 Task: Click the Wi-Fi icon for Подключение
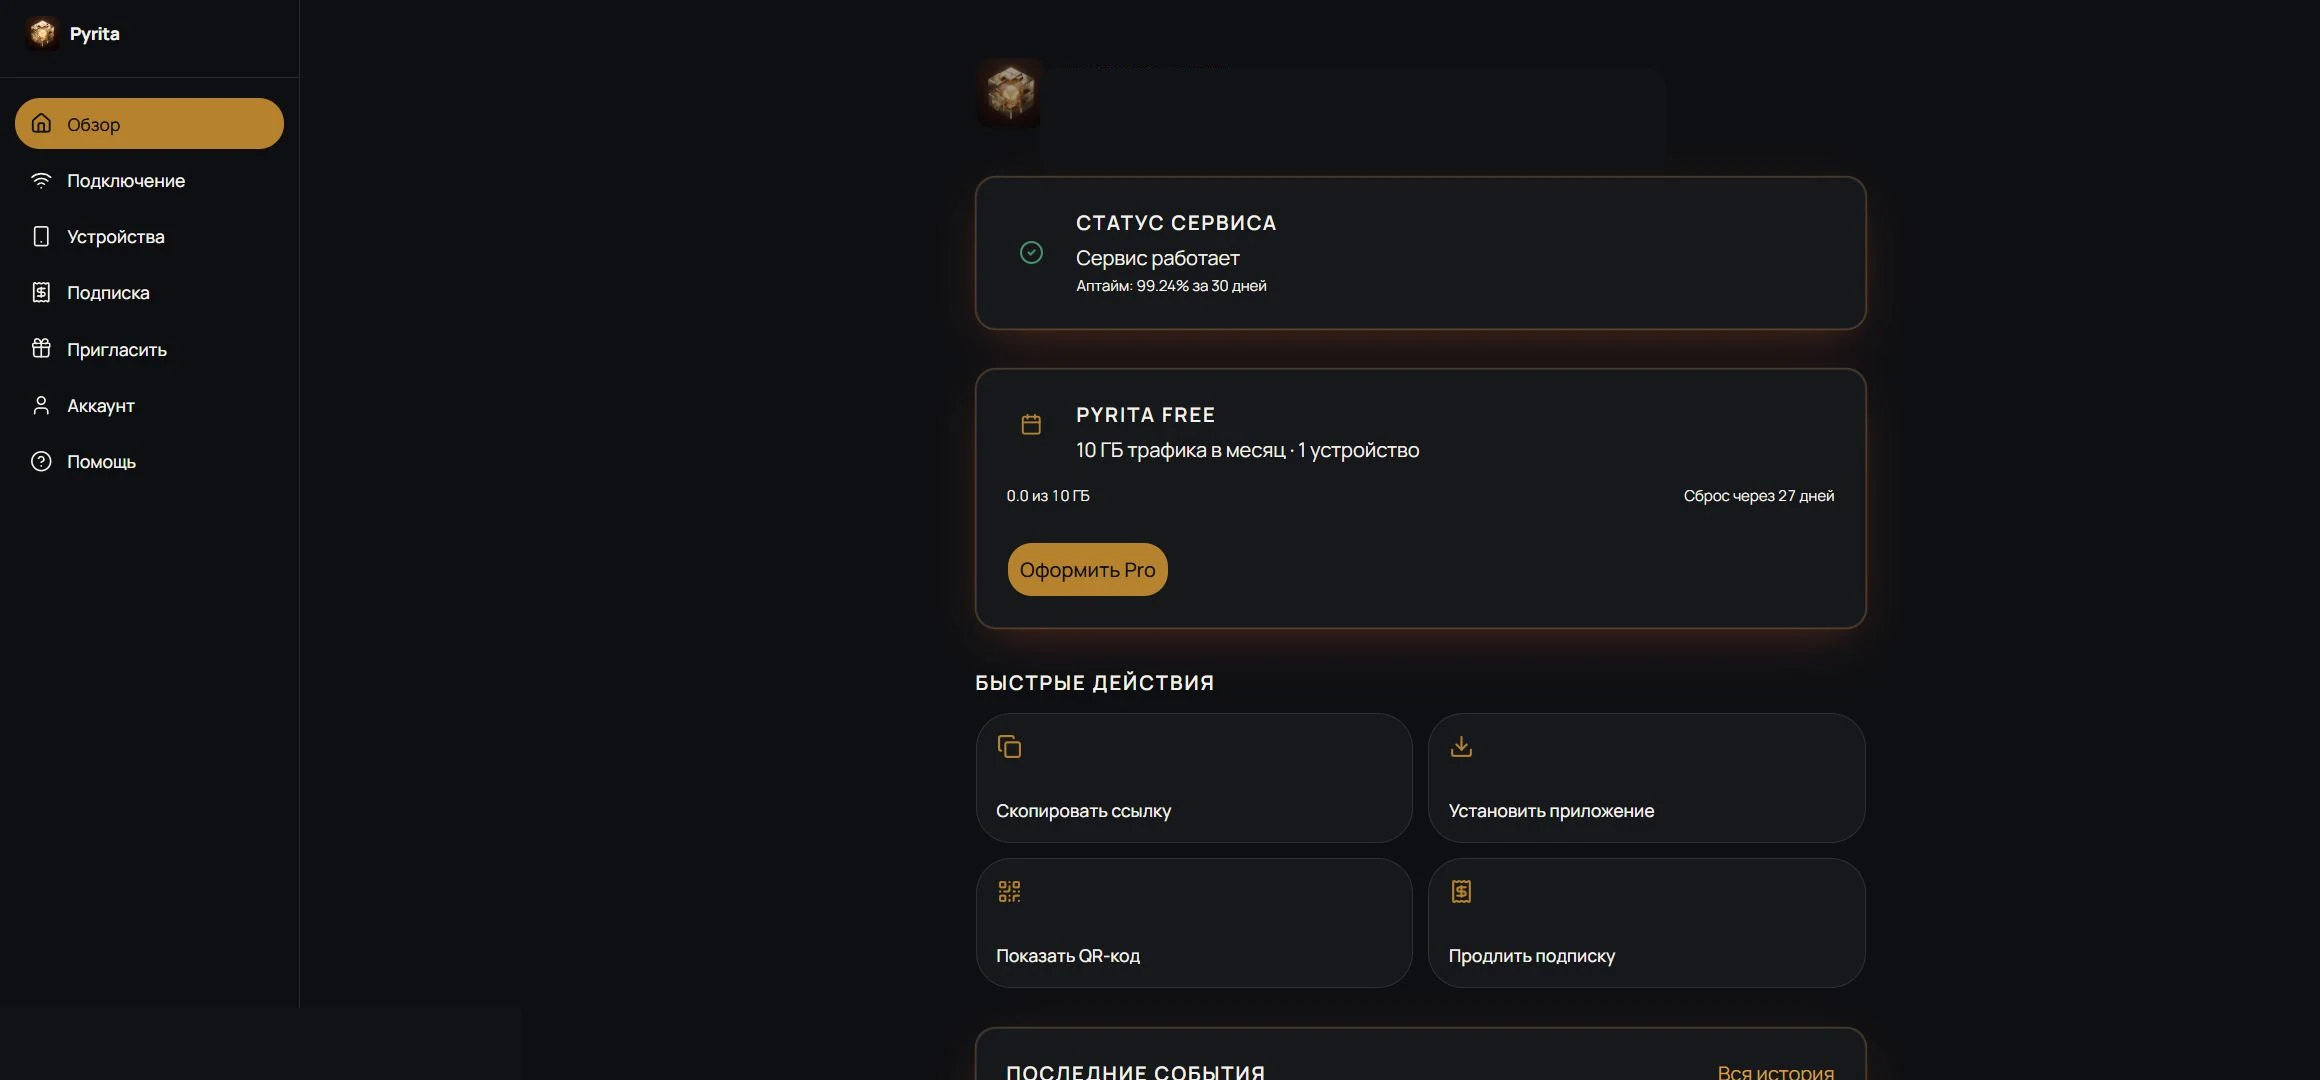point(41,180)
